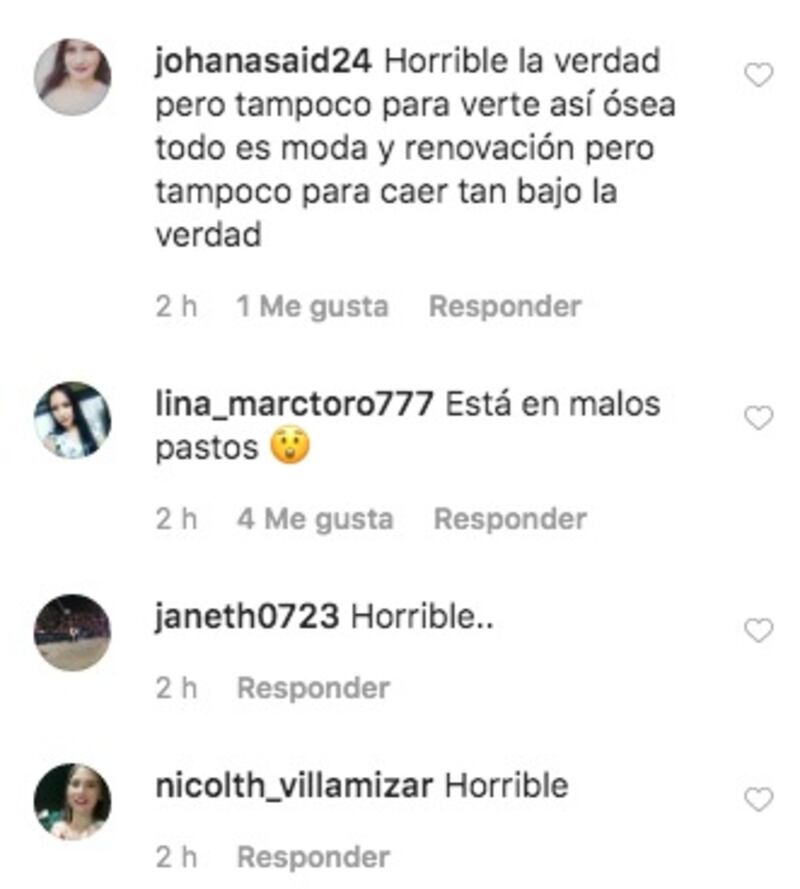Click the lina_marctoro777 username

point(294,405)
